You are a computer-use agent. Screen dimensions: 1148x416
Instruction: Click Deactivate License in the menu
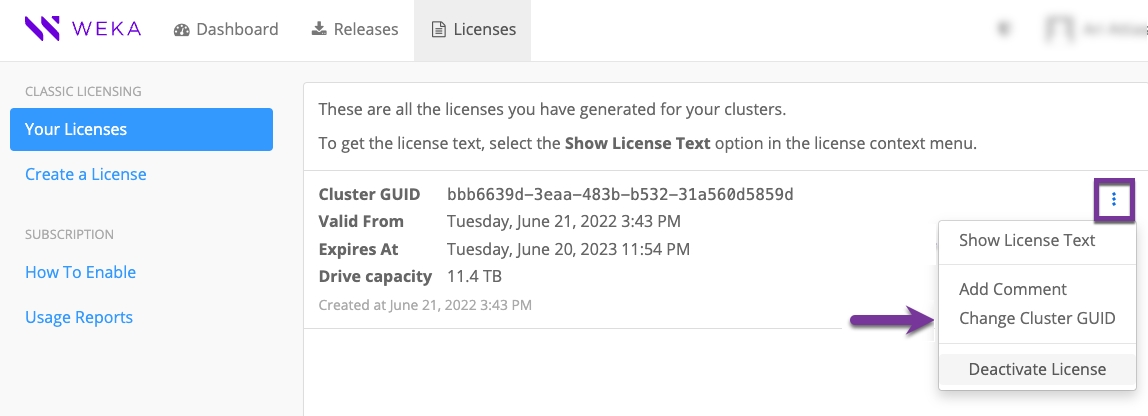[x=1037, y=369]
